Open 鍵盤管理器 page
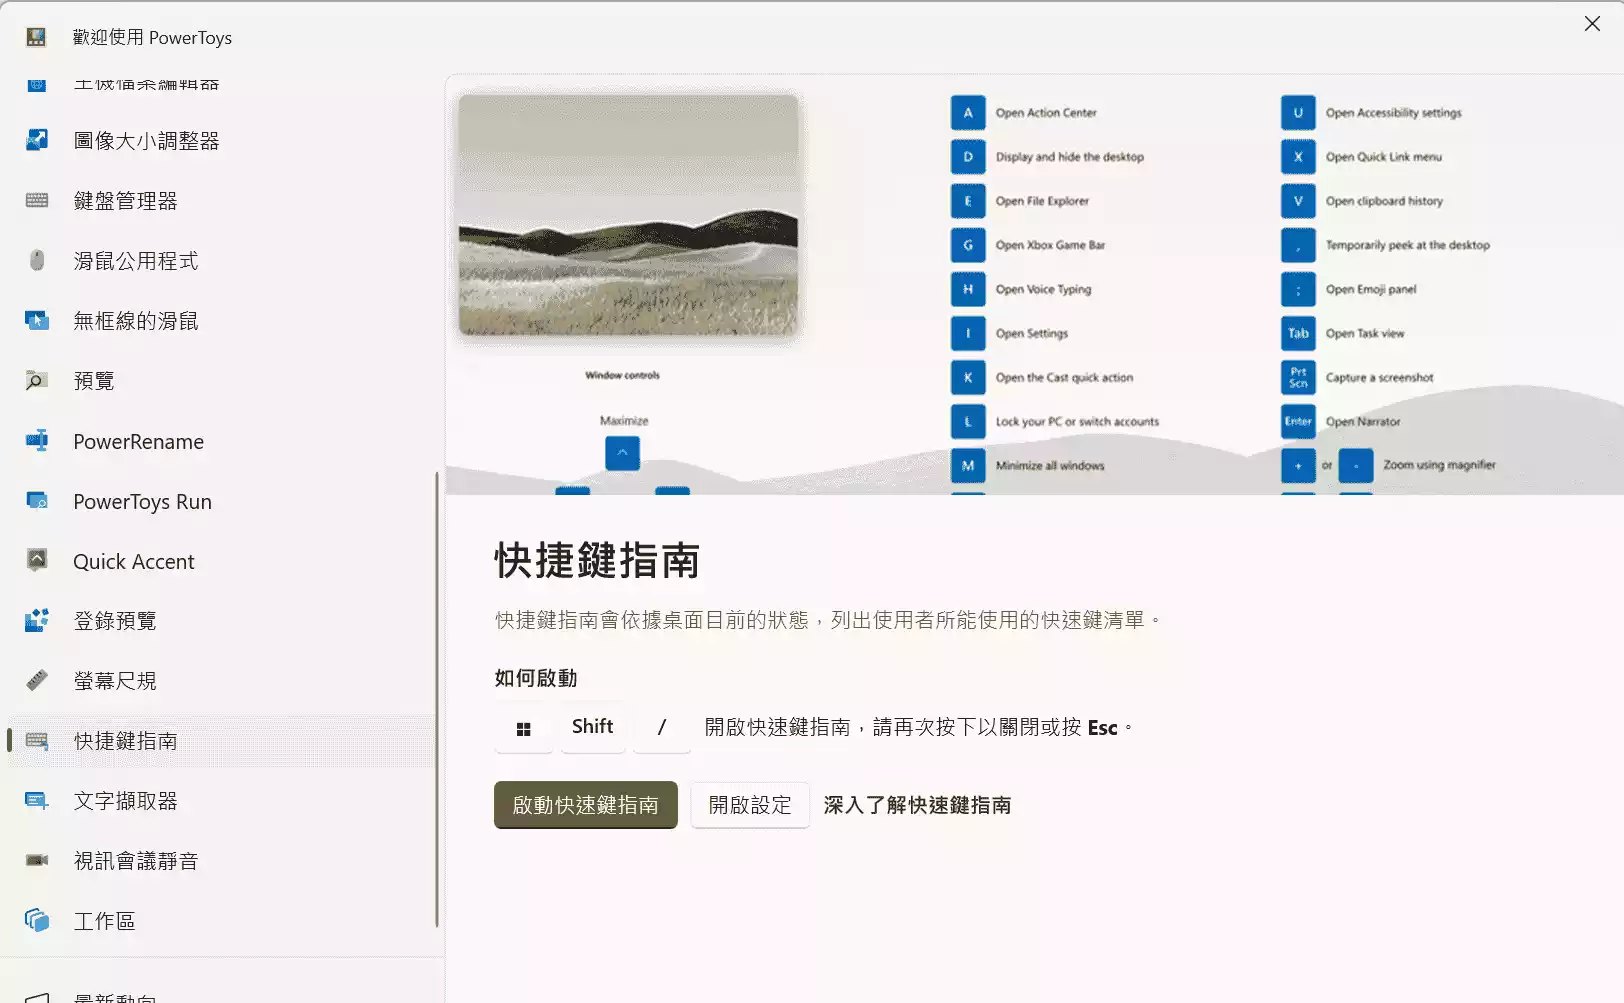Image resolution: width=1624 pixels, height=1003 pixels. tap(220, 200)
